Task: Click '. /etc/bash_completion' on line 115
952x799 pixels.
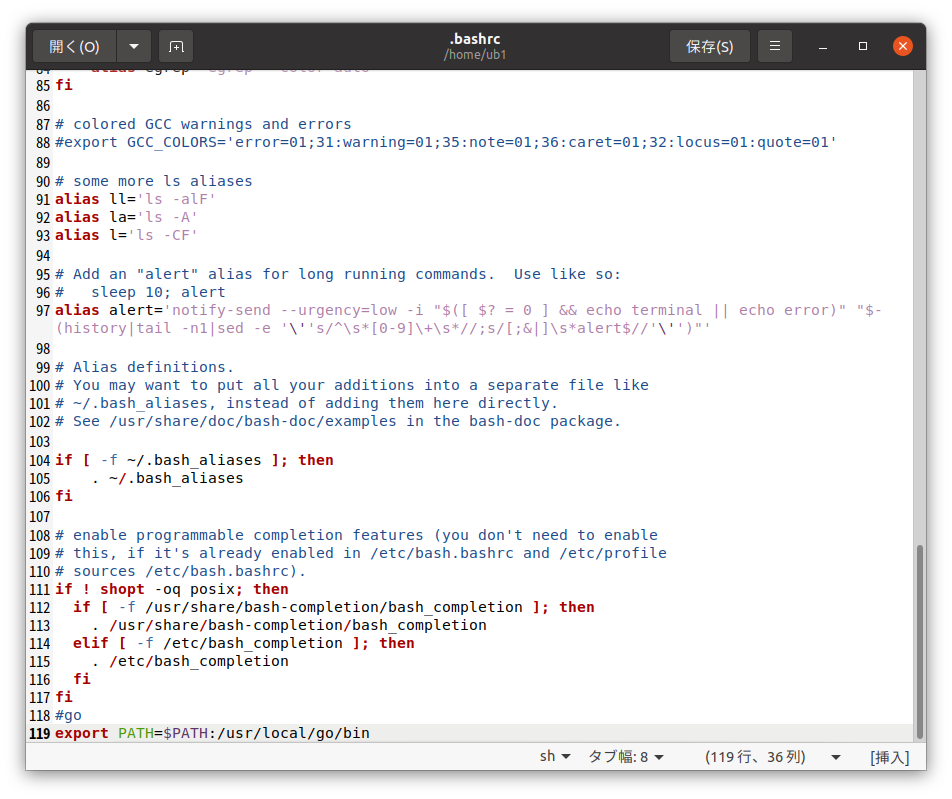Action: pyautogui.click(x=189, y=661)
